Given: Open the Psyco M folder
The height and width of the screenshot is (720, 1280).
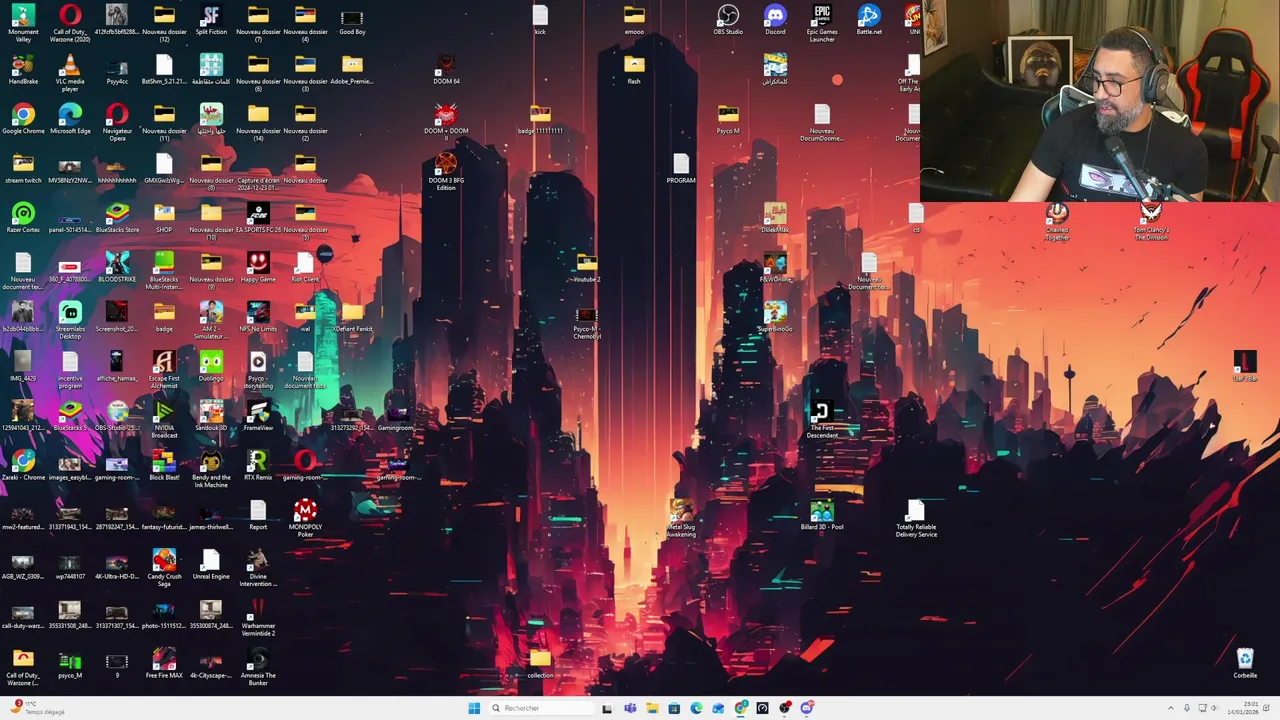Looking at the screenshot, I should [728, 119].
